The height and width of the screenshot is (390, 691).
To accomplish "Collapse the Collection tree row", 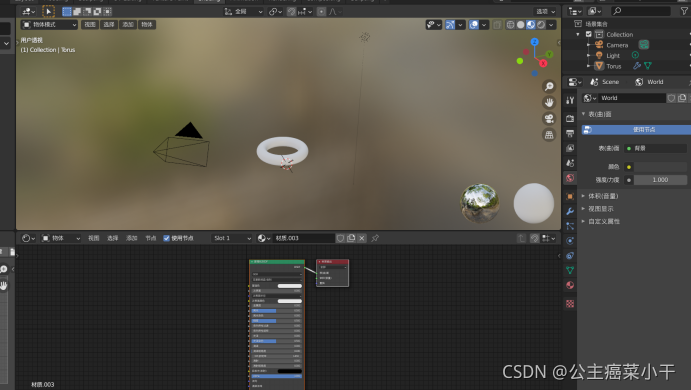I will (578, 34).
